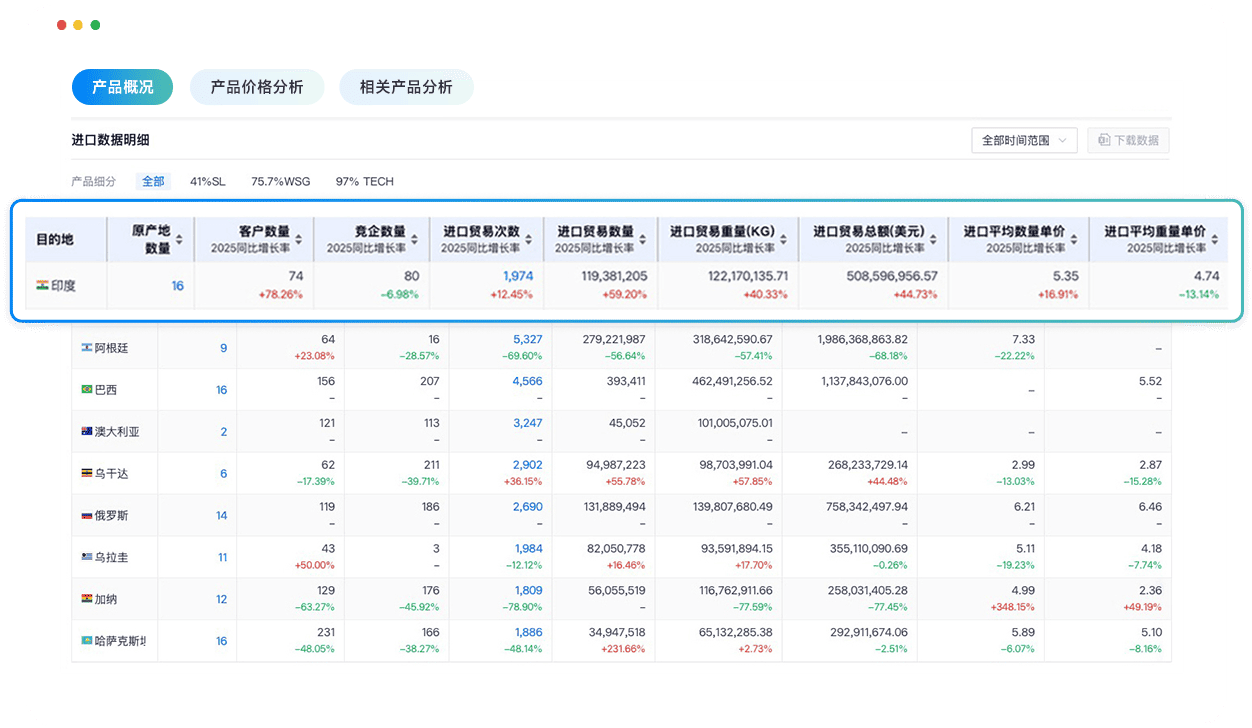Switch to the 产品价格分析 tab
Image resolution: width=1252 pixels, height=728 pixels.
tap(257, 87)
